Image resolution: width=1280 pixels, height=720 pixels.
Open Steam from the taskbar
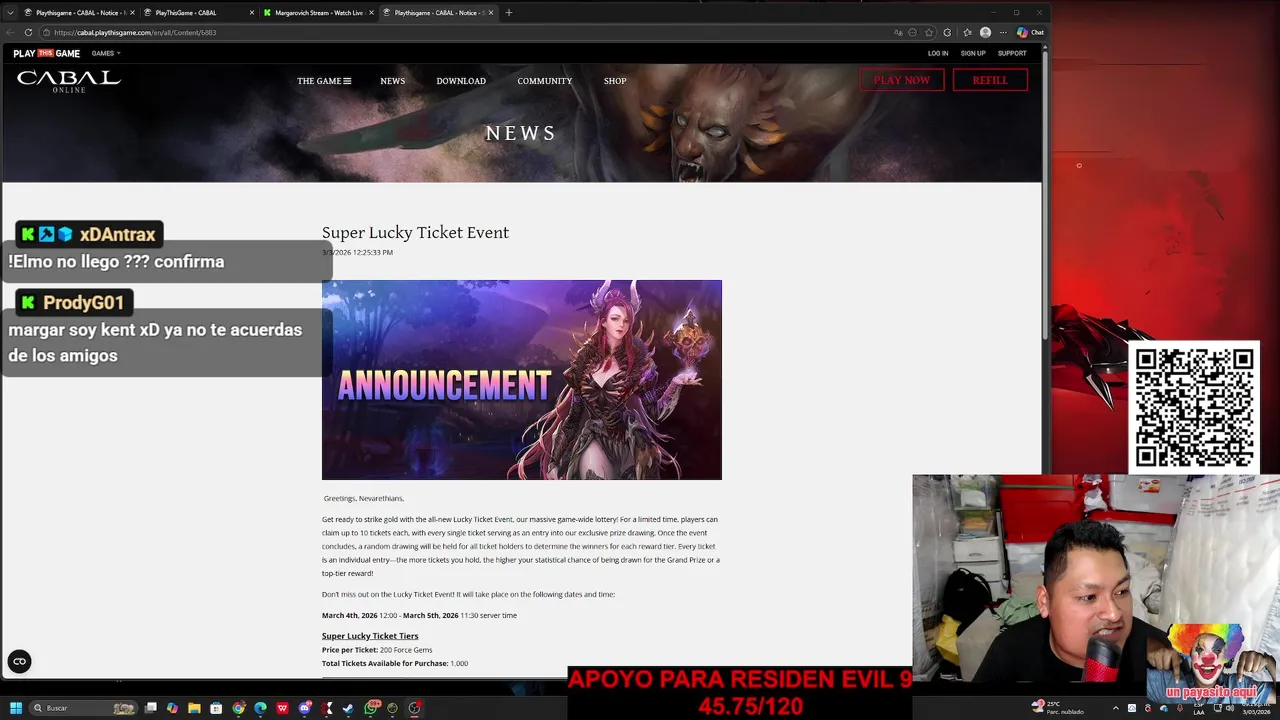pyautogui.click(x=348, y=708)
